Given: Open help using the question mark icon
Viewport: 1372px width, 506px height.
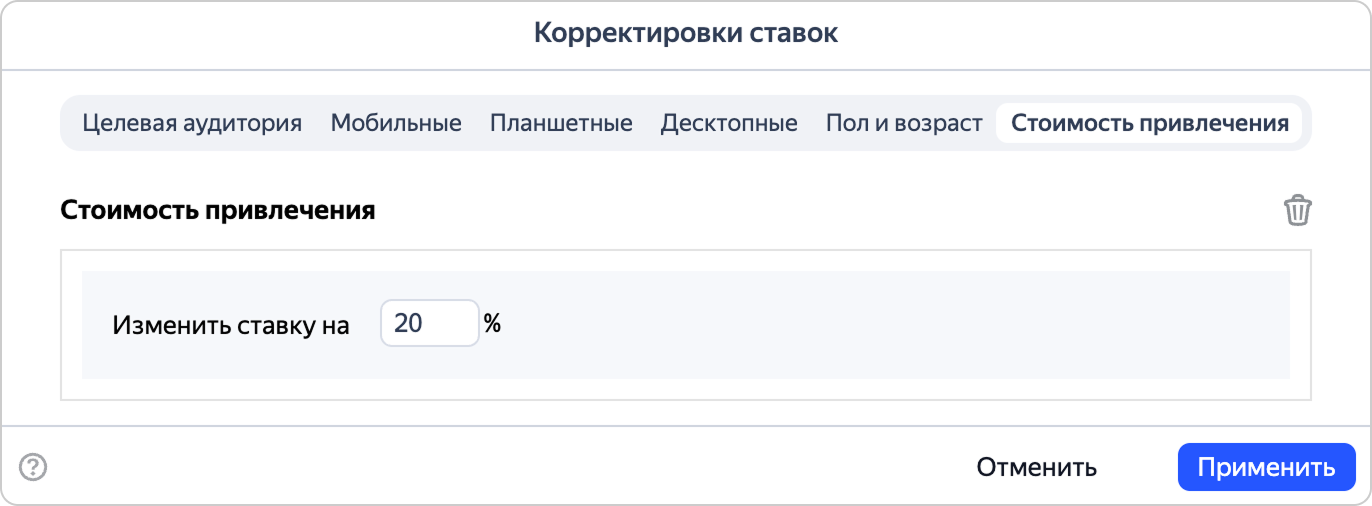Looking at the screenshot, I should click(x=34, y=467).
